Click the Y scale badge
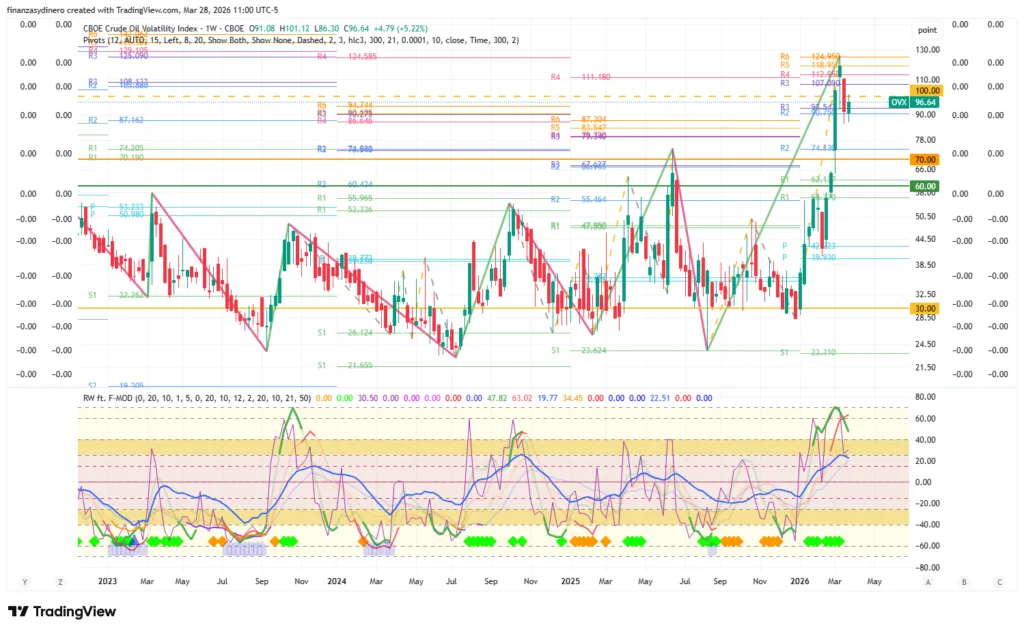1024x632 pixels. (24, 581)
